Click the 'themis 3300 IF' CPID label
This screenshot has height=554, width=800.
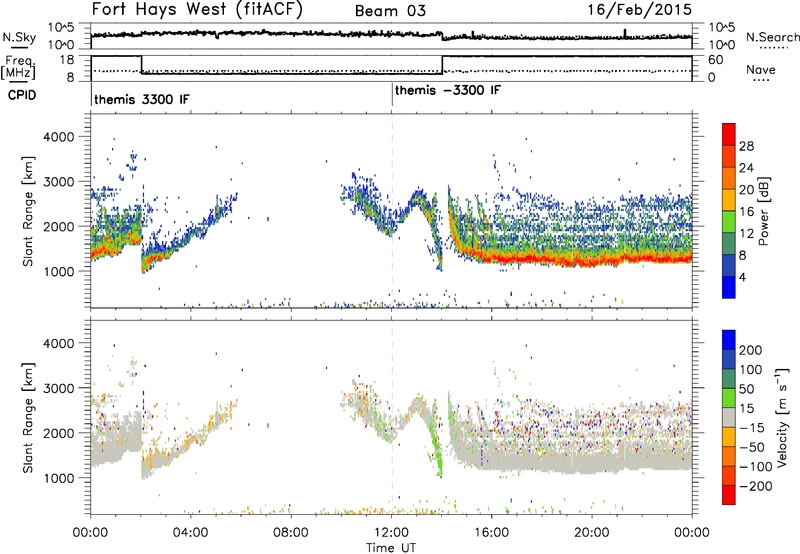pyautogui.click(x=142, y=99)
